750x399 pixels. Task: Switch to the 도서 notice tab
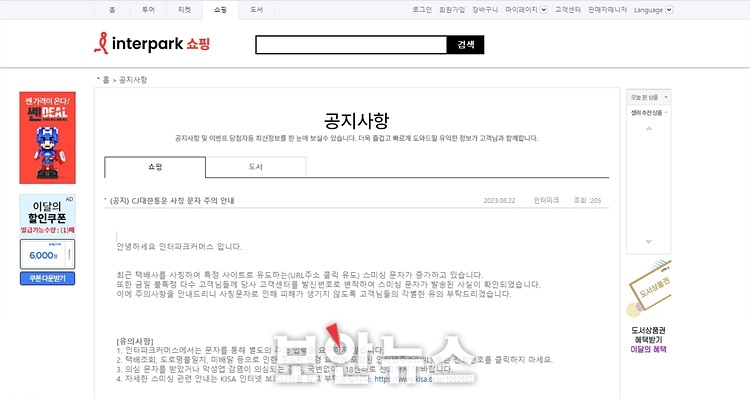(x=256, y=167)
